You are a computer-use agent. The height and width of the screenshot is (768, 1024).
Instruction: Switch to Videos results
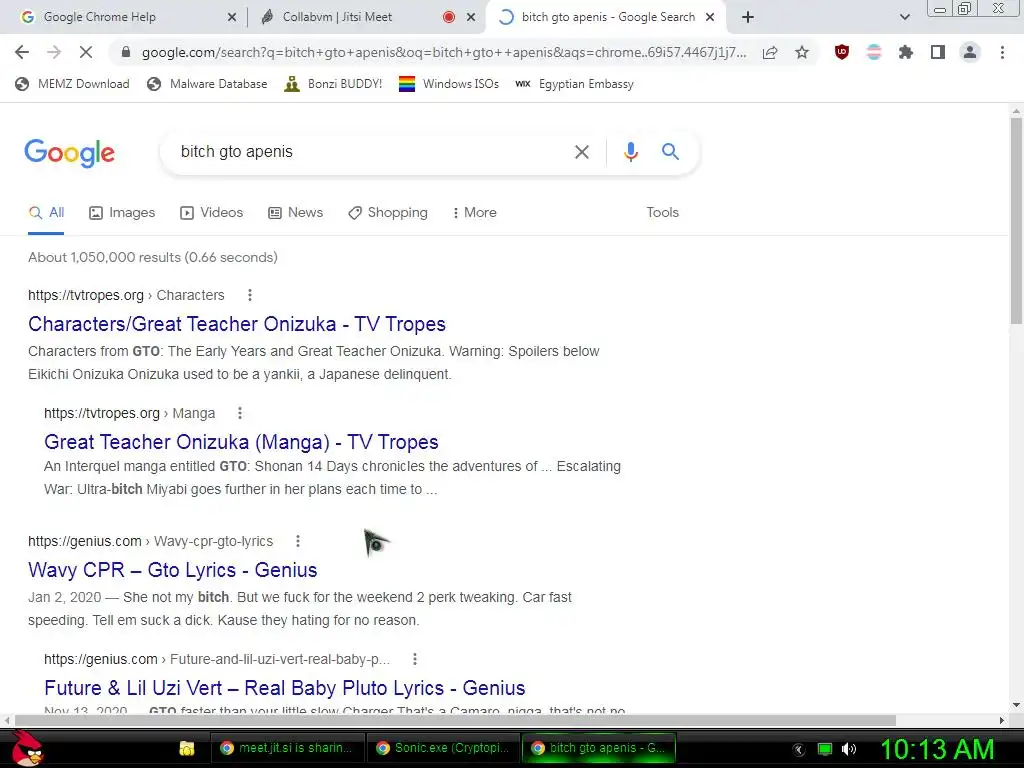(x=212, y=213)
